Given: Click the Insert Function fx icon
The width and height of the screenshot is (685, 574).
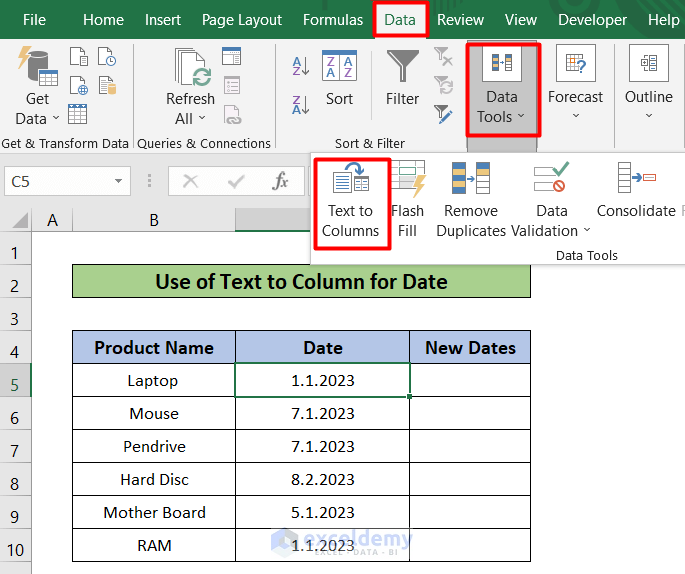Looking at the screenshot, I should pos(281,181).
